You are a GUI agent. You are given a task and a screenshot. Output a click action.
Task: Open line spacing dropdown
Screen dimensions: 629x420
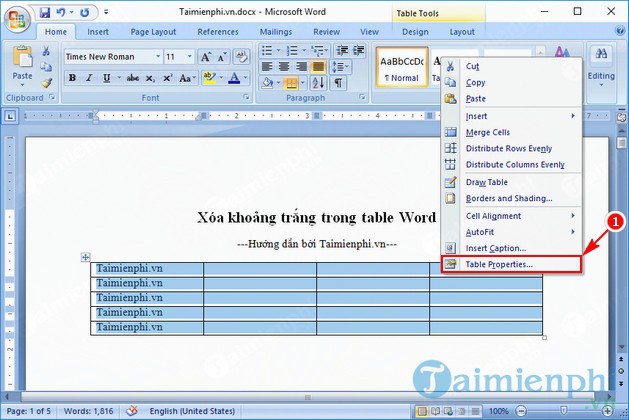[x=341, y=66]
